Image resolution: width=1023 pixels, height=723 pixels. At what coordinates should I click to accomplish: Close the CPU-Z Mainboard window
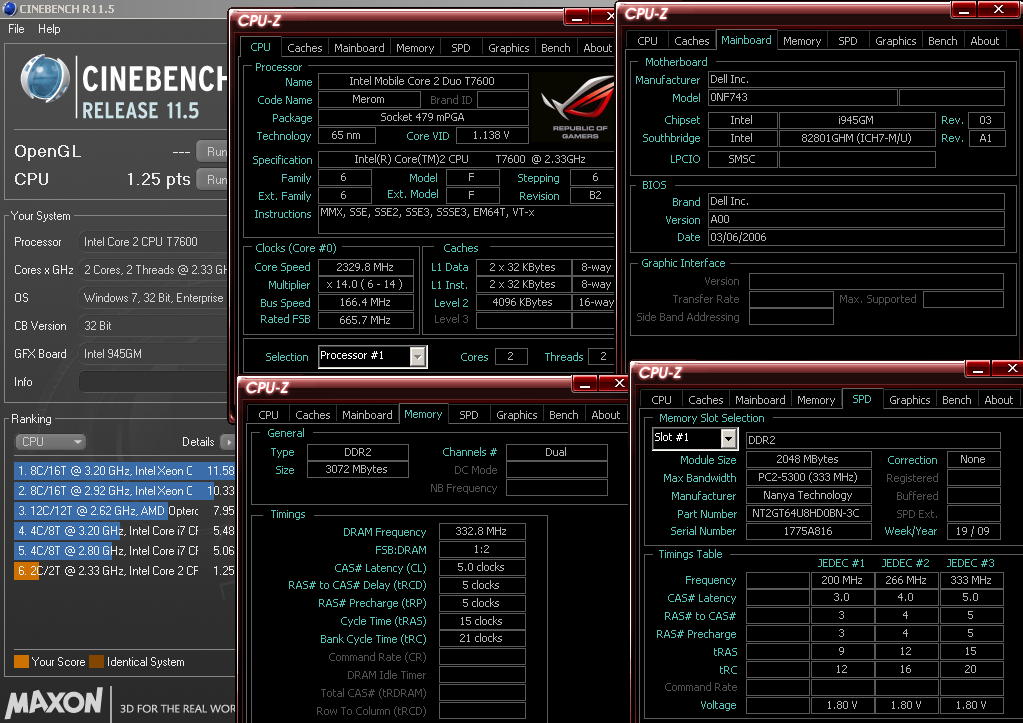(998, 9)
